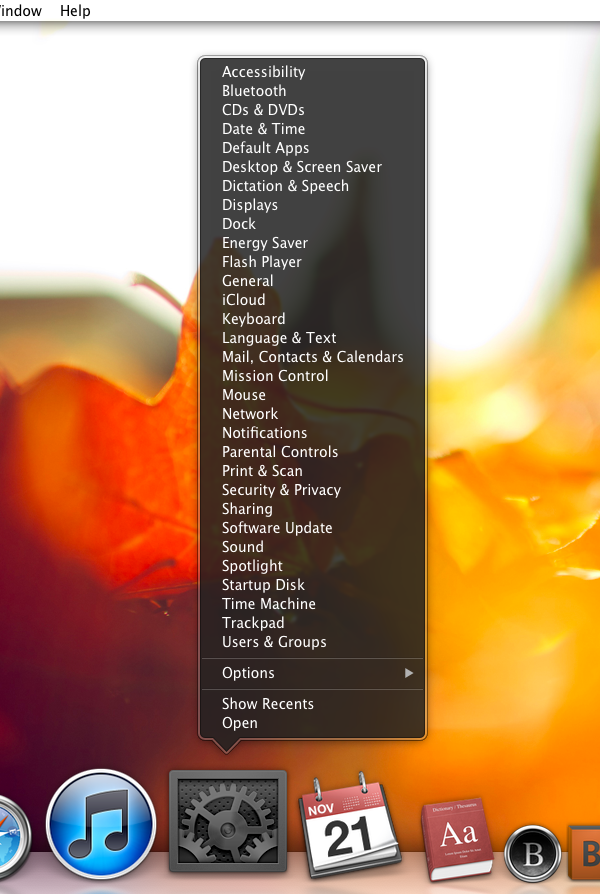Select Sharing preference pane
Viewport: 600px width, 894px height.
tap(247, 509)
